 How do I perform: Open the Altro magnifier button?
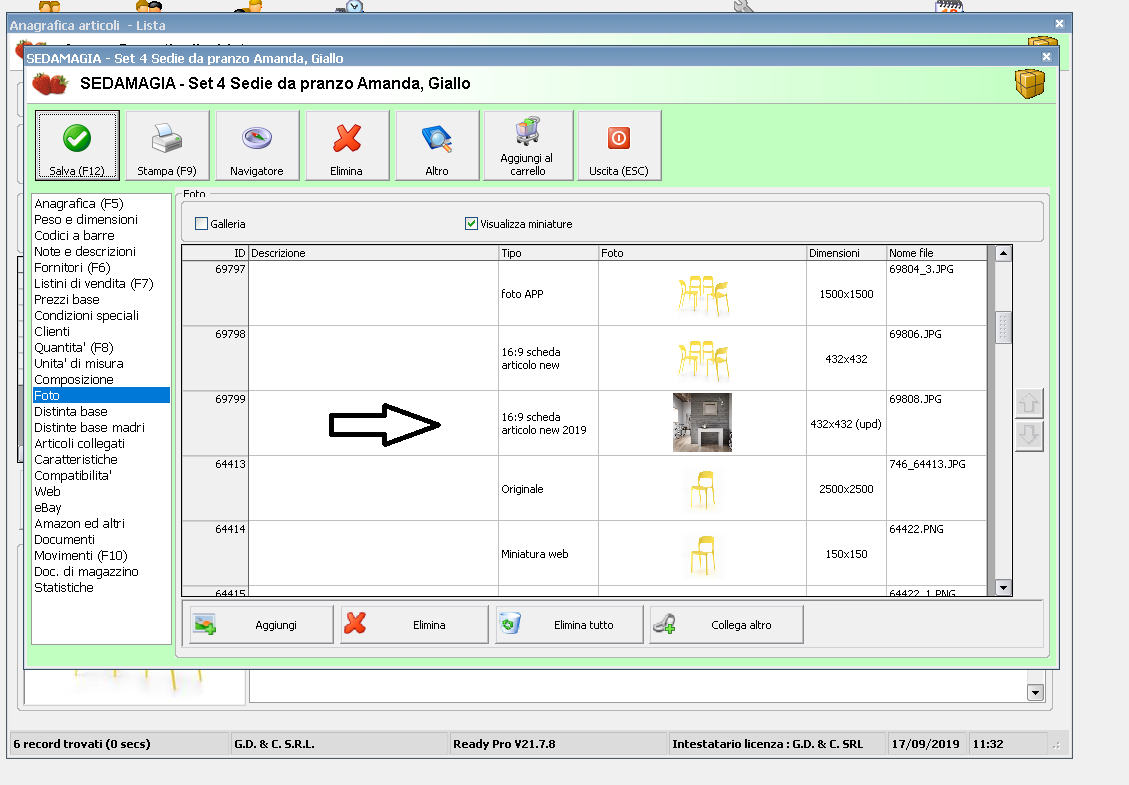tap(437, 145)
